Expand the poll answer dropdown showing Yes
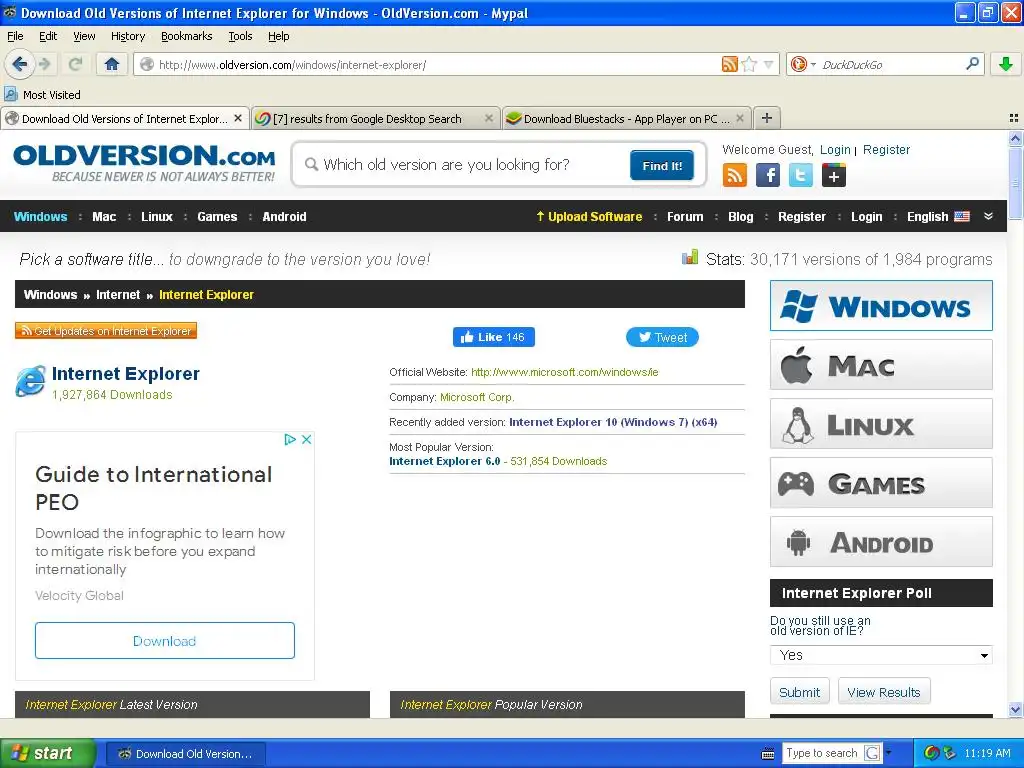 pyautogui.click(x=881, y=655)
